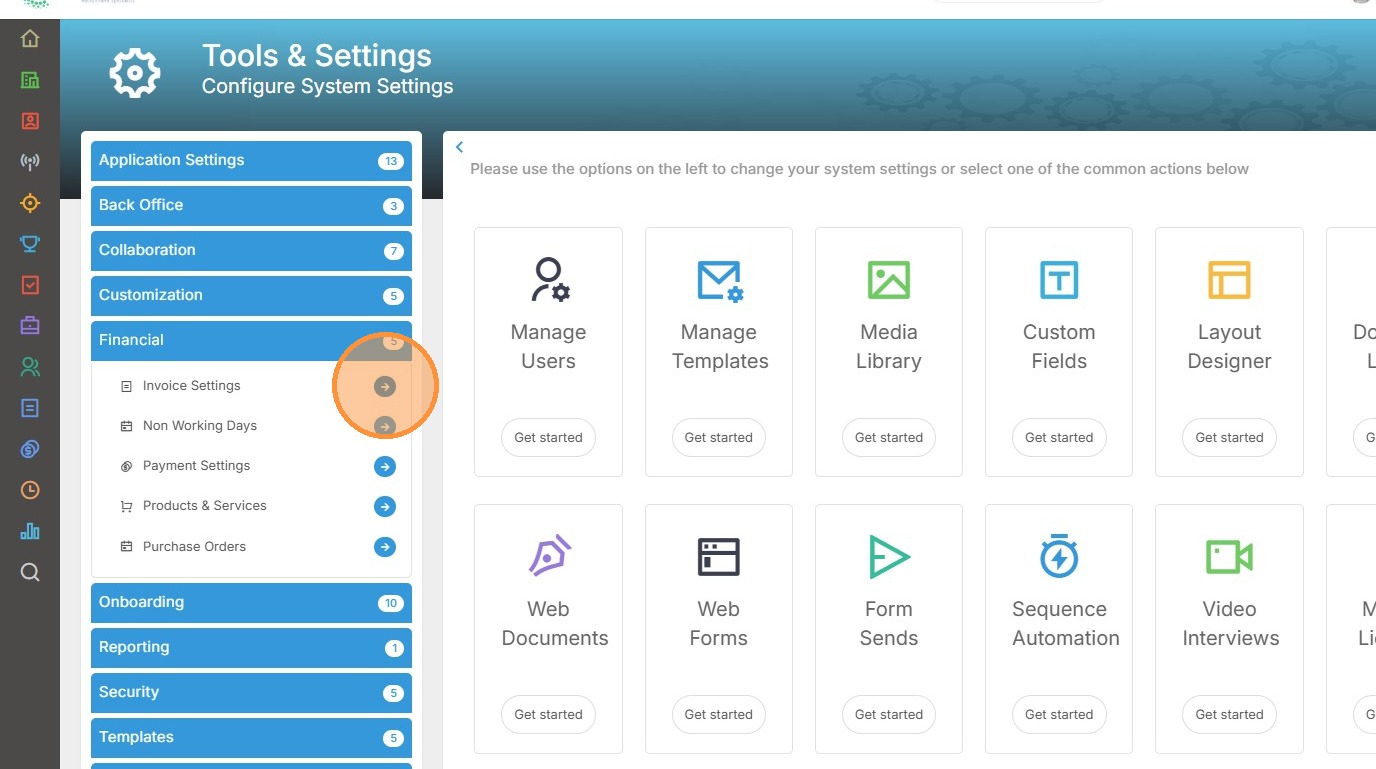Screen dimensions: 1376x769
Task: Click Get started under Video Interviews
Action: point(1229,715)
